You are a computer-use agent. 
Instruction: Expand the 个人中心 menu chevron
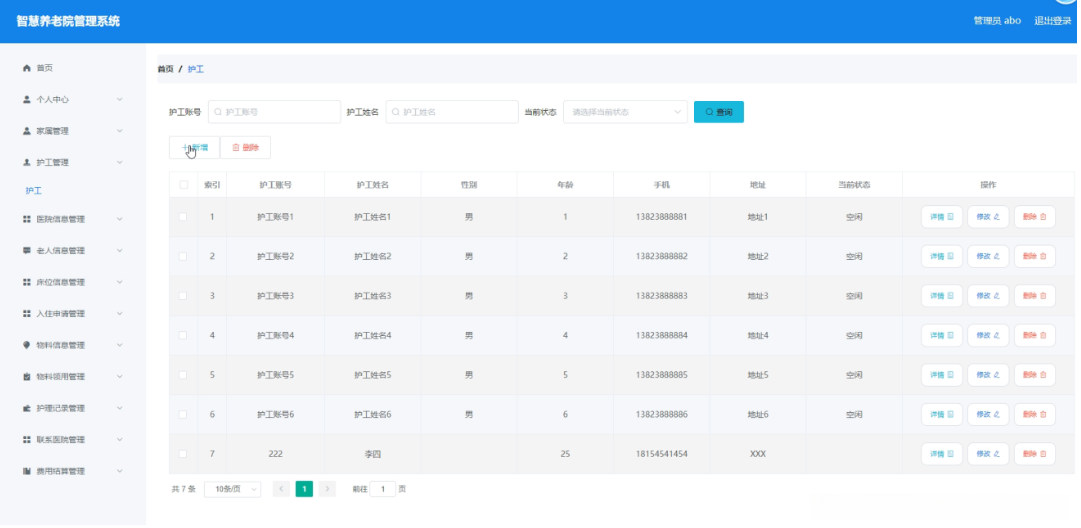click(120, 99)
